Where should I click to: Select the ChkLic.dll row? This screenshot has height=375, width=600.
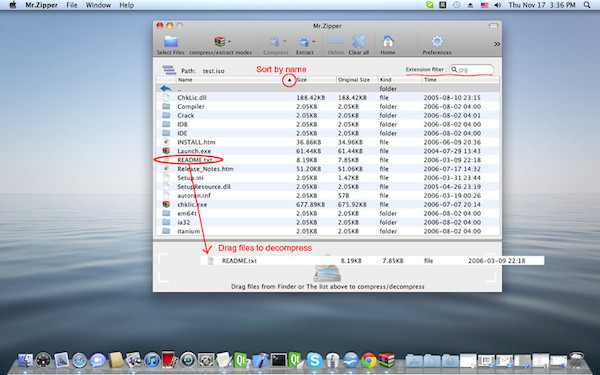[x=328, y=98]
